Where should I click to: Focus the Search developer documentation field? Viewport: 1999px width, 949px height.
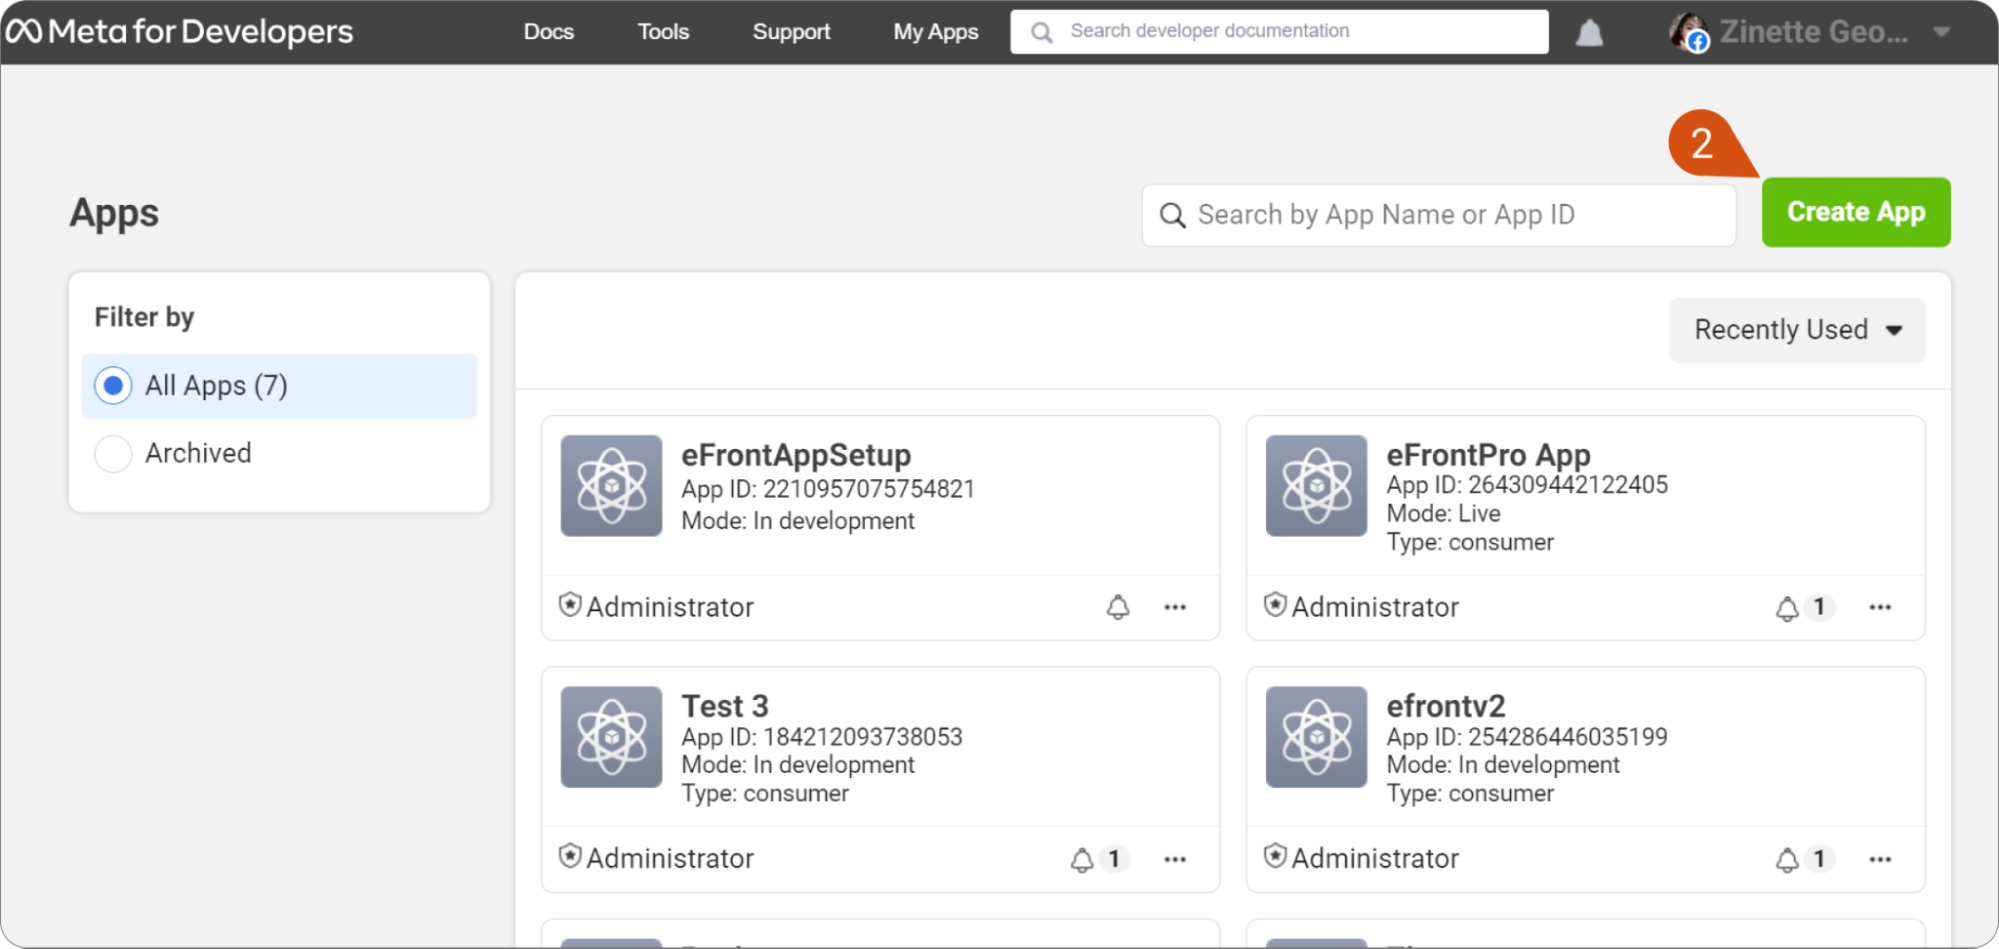1279,32
